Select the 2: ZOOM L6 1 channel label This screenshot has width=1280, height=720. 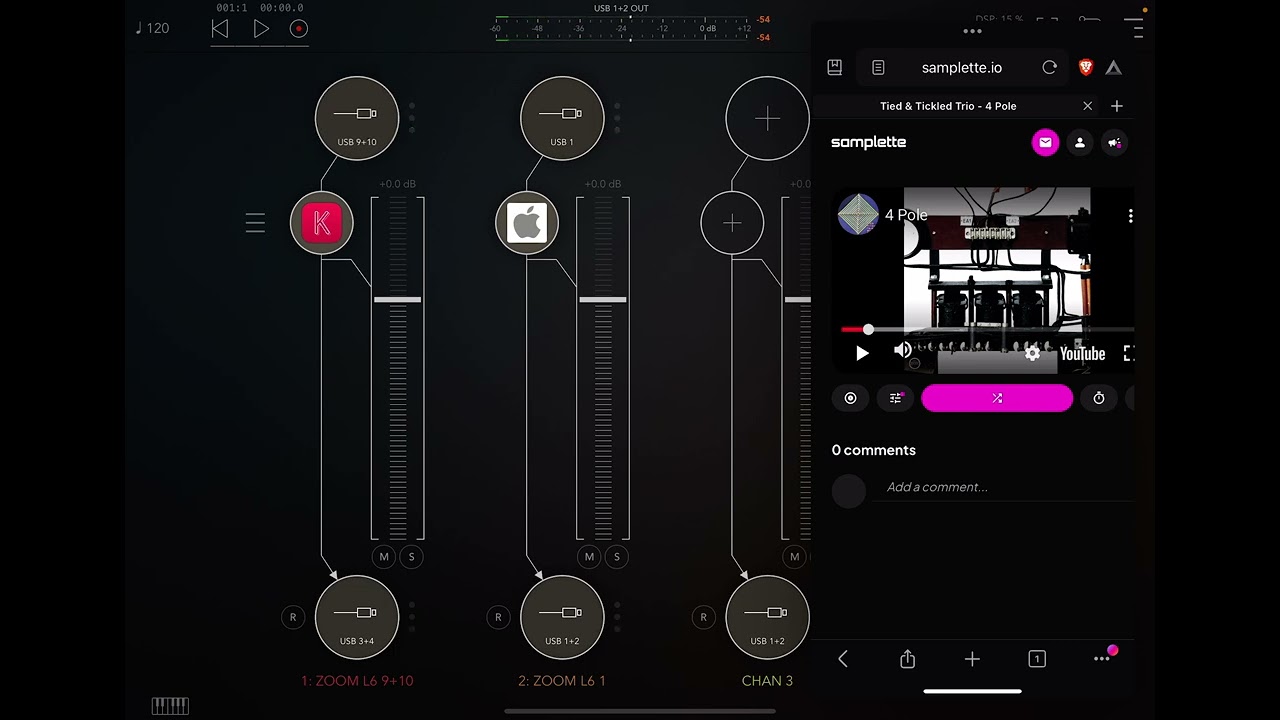tap(562, 681)
